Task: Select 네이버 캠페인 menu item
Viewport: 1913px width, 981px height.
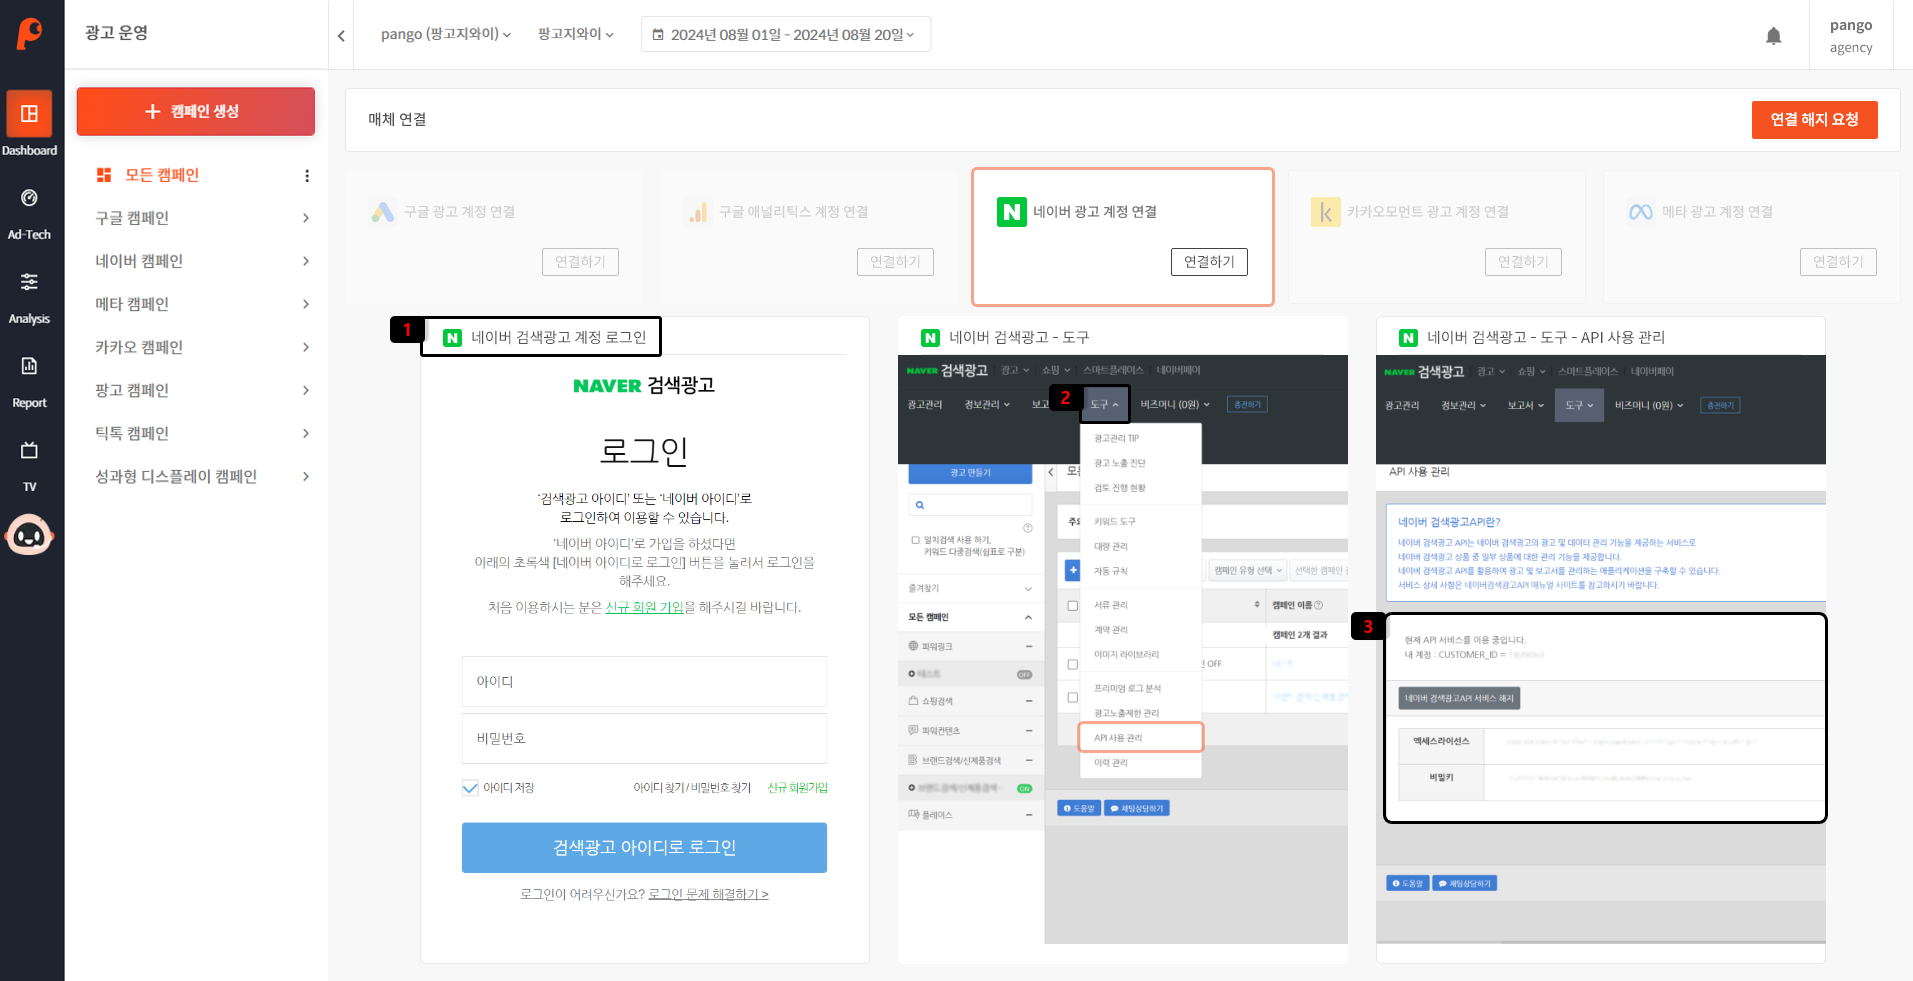Action: tap(139, 261)
